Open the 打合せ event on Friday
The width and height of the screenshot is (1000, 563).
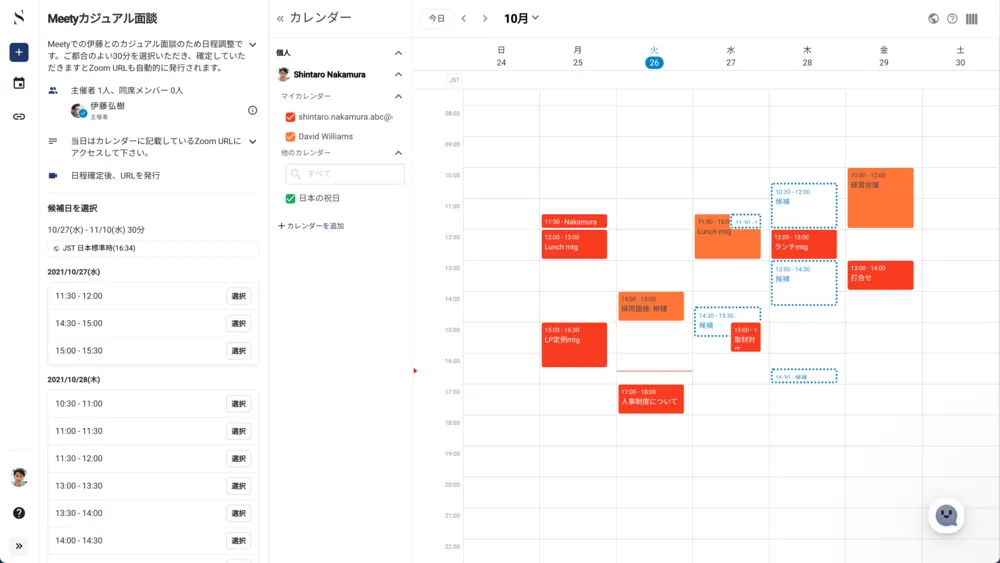coord(880,275)
